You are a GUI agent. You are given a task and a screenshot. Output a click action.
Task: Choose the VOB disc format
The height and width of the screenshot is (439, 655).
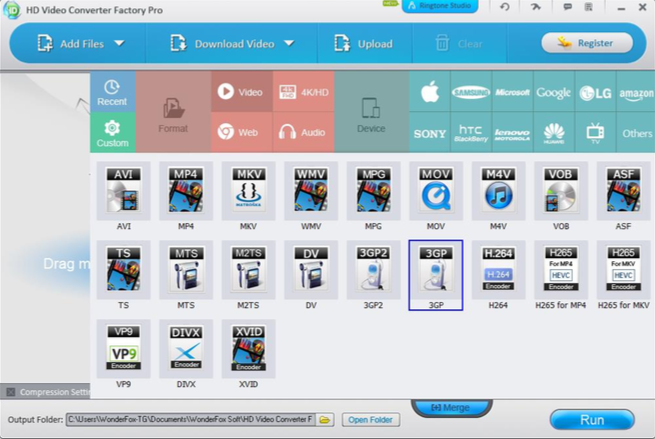click(x=560, y=190)
